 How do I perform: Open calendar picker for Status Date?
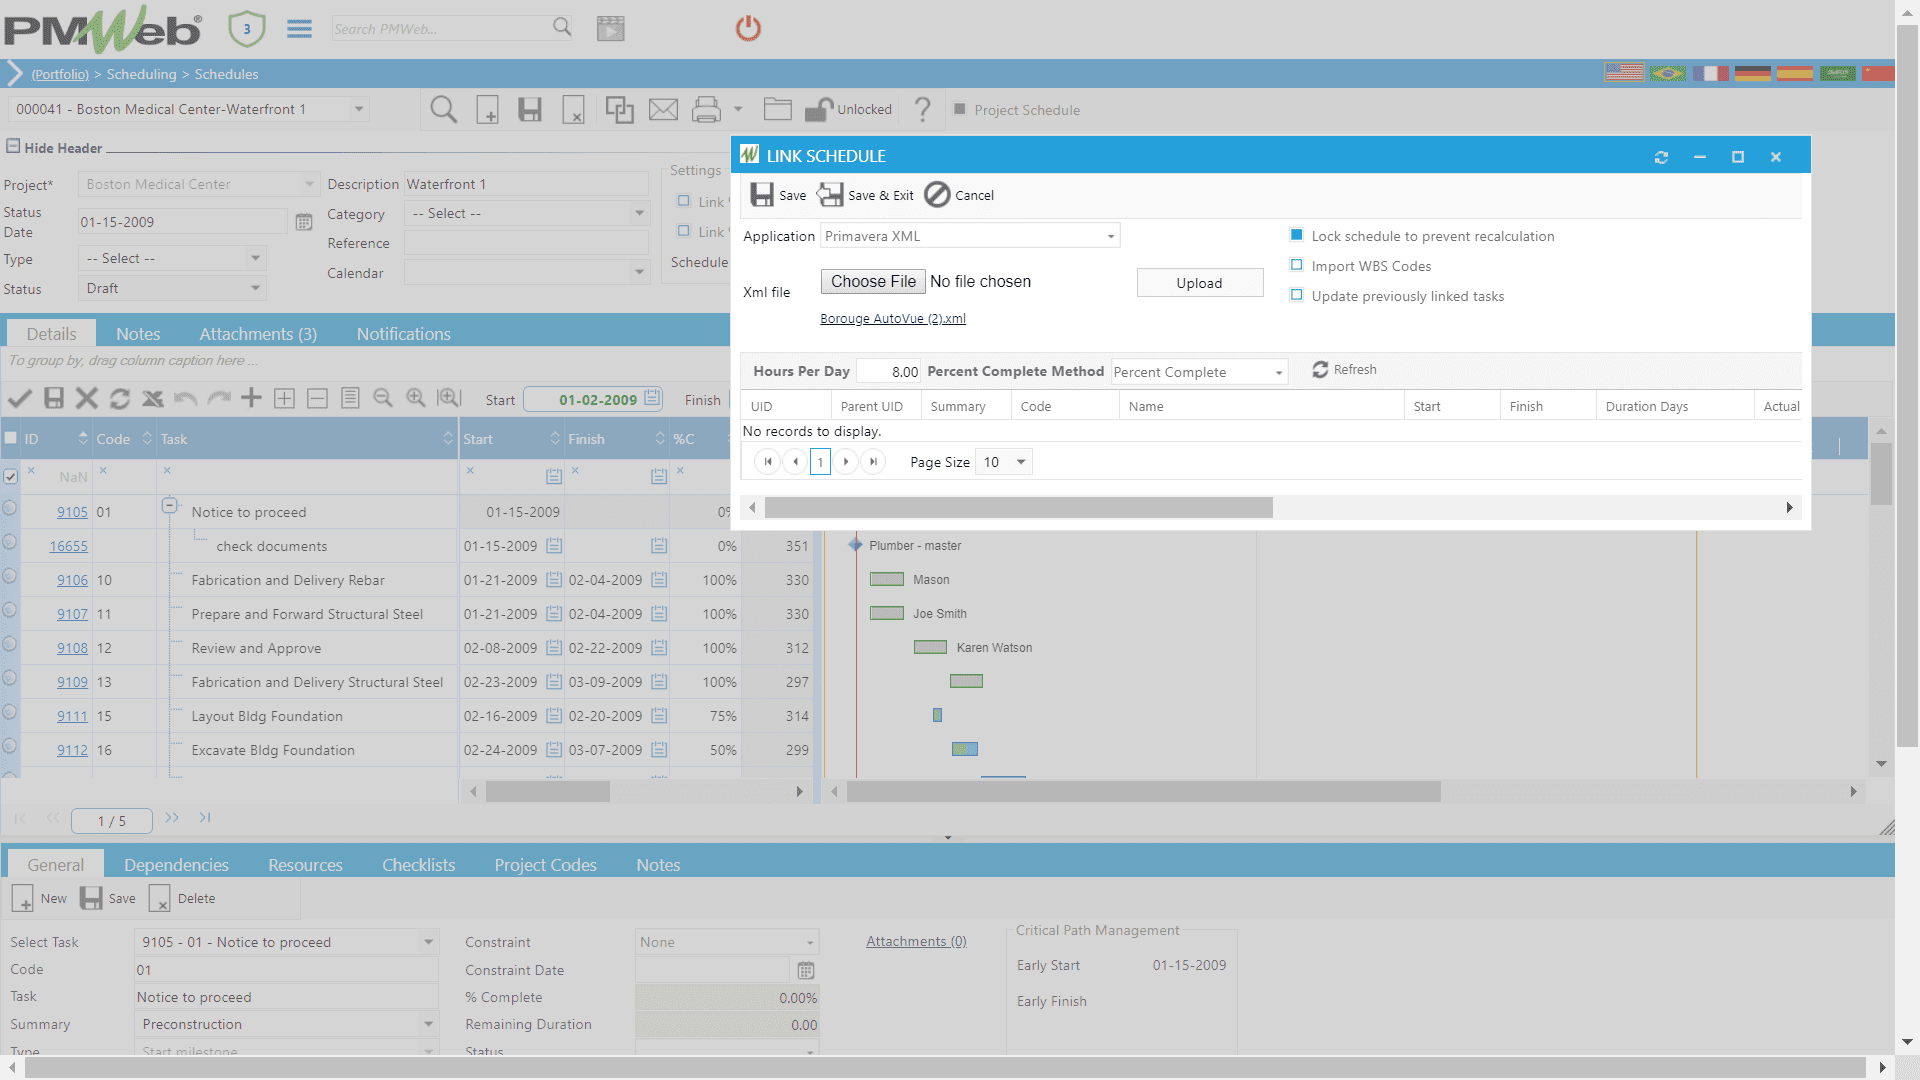304,222
